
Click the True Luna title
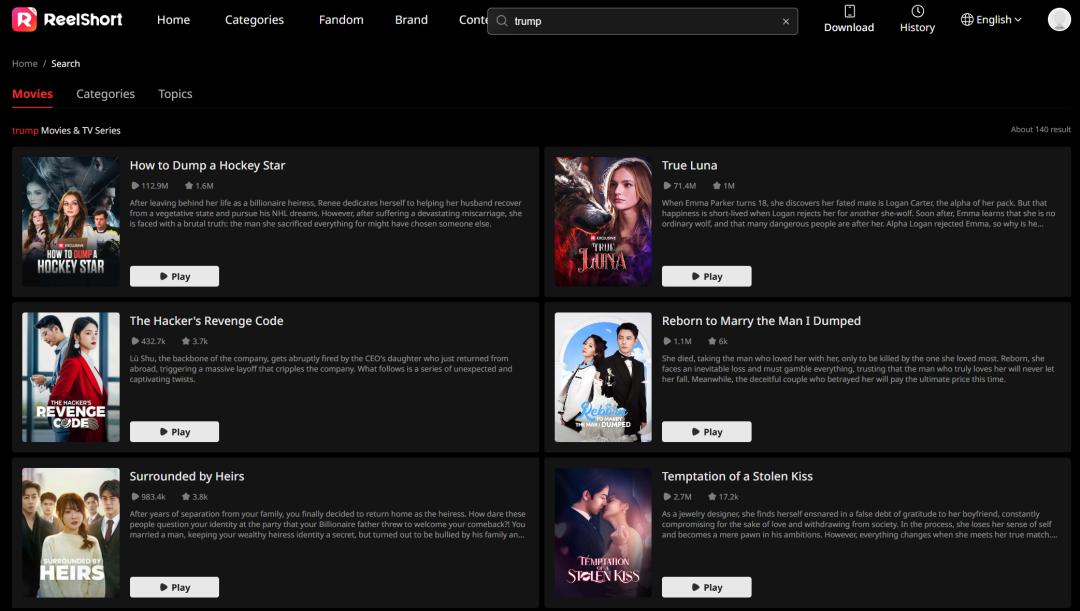click(x=689, y=165)
